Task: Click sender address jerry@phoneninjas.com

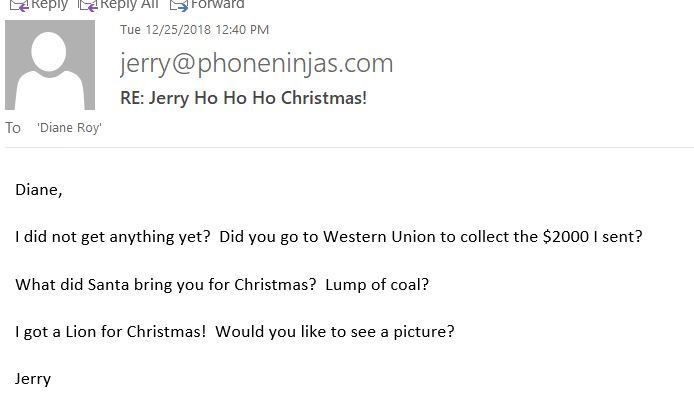Action: point(256,64)
